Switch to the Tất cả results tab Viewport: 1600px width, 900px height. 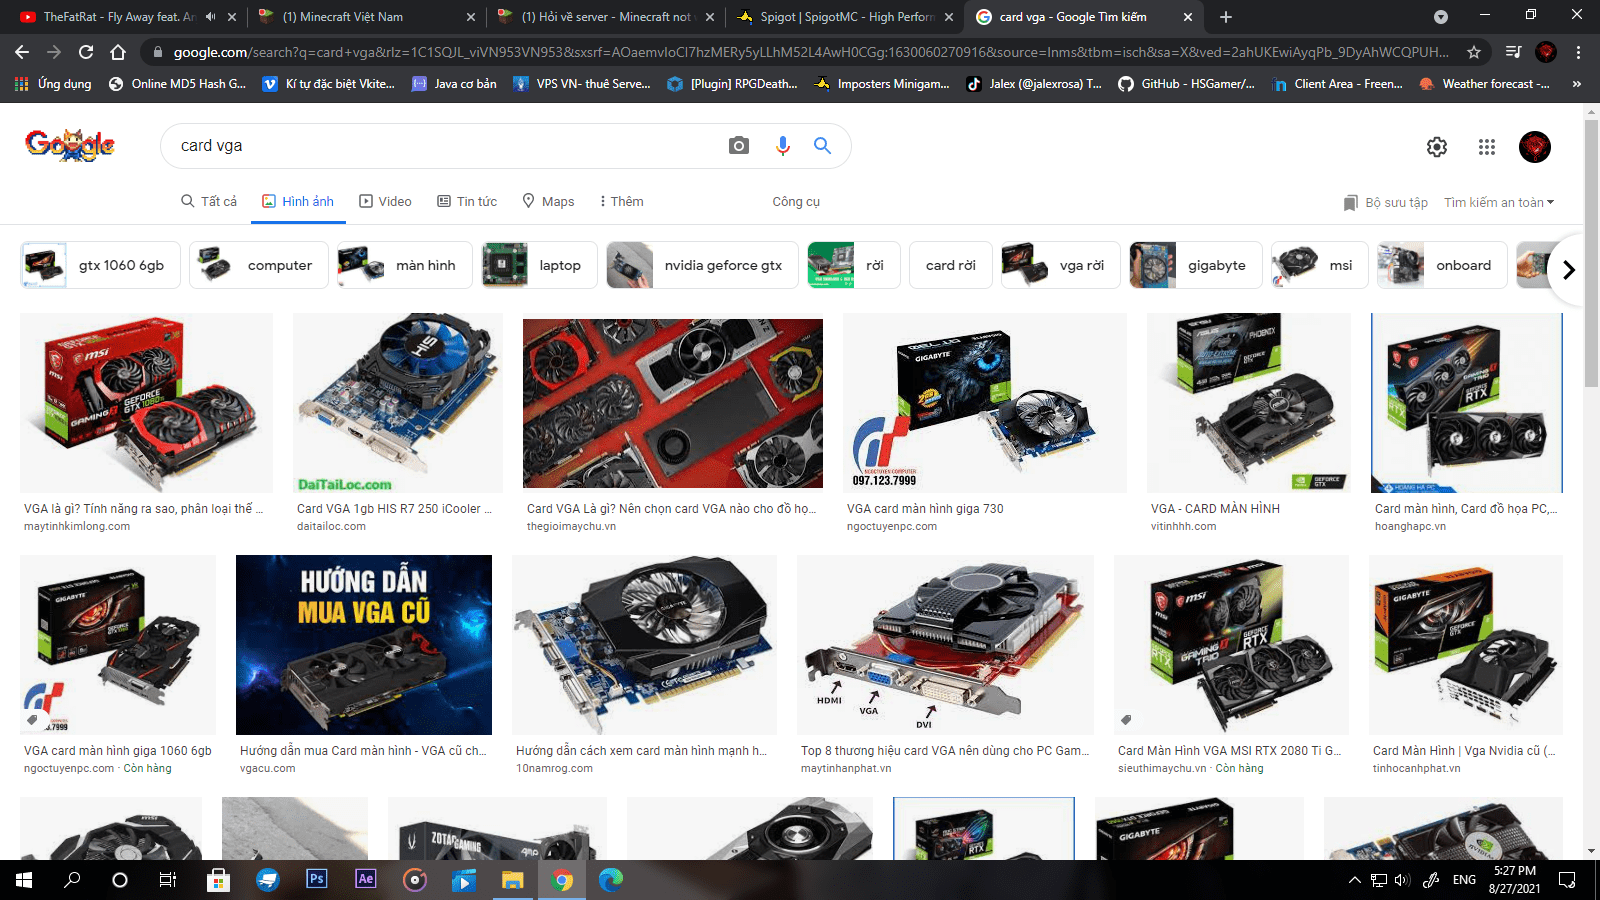(x=209, y=201)
